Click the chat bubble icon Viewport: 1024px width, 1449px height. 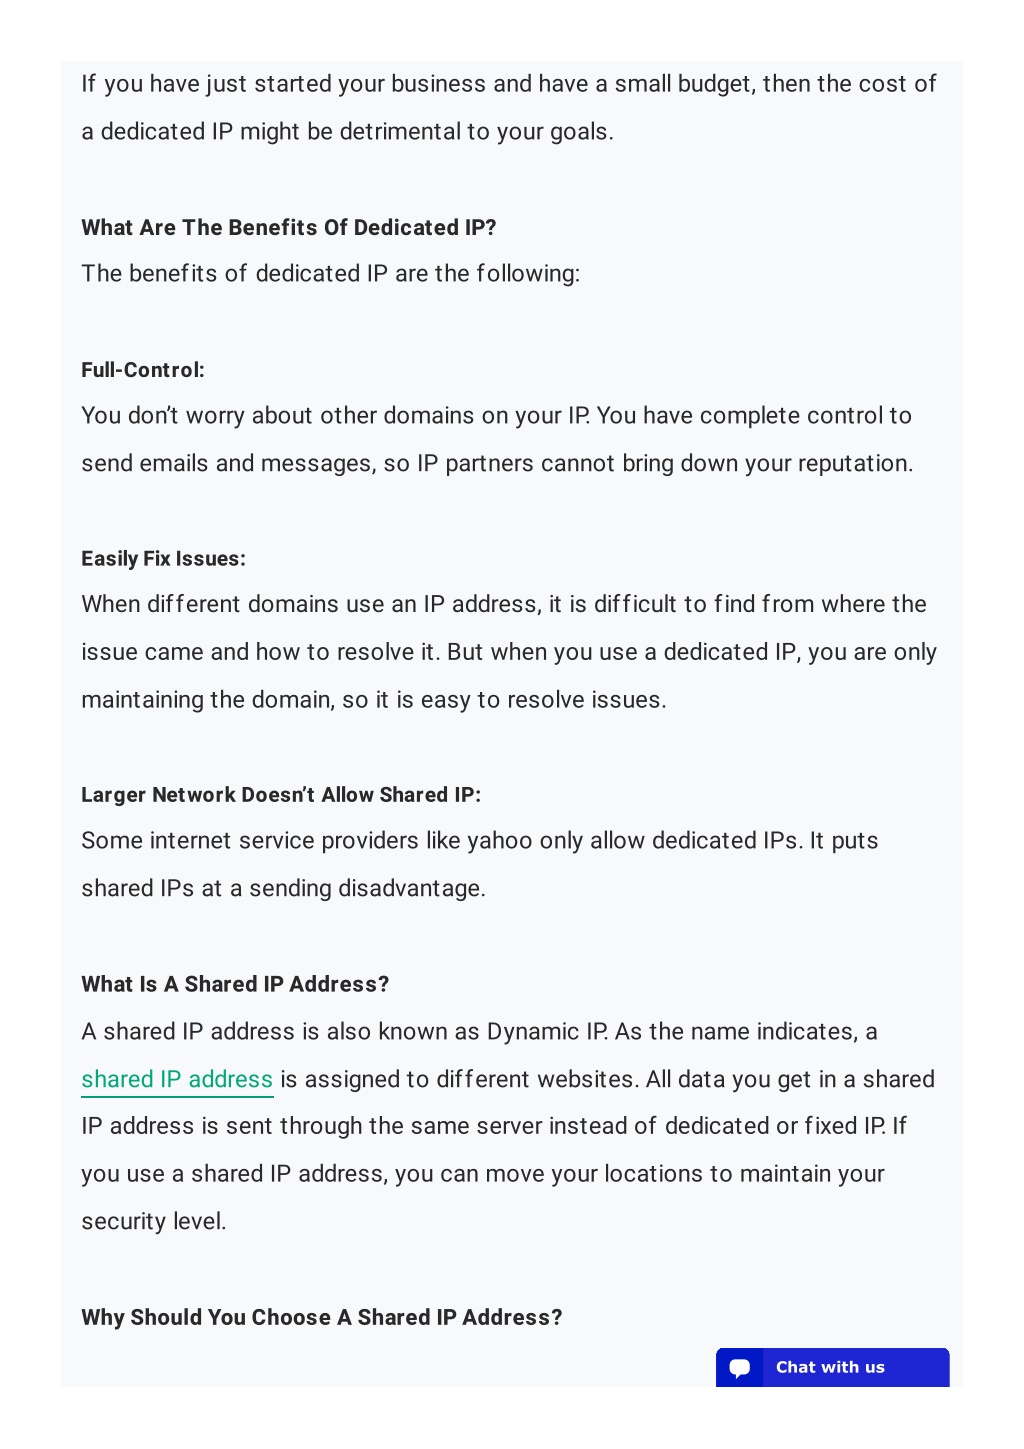click(740, 1368)
